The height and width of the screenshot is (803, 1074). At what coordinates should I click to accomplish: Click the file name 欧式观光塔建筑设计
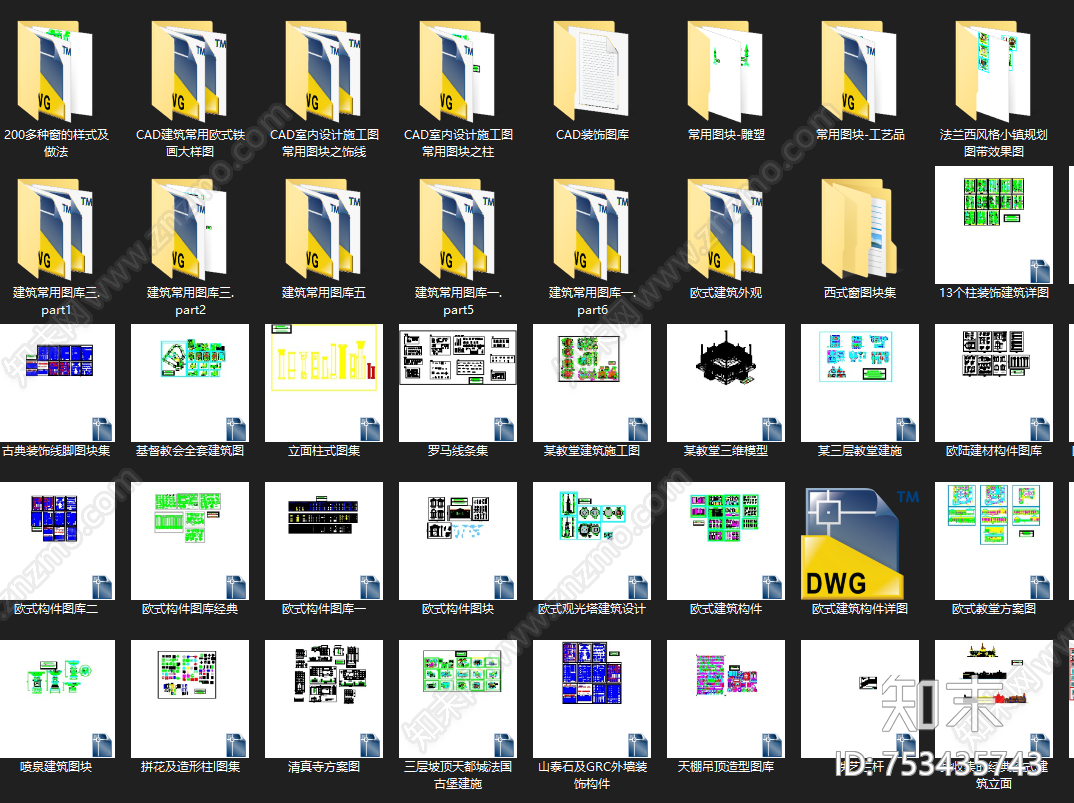click(592, 608)
